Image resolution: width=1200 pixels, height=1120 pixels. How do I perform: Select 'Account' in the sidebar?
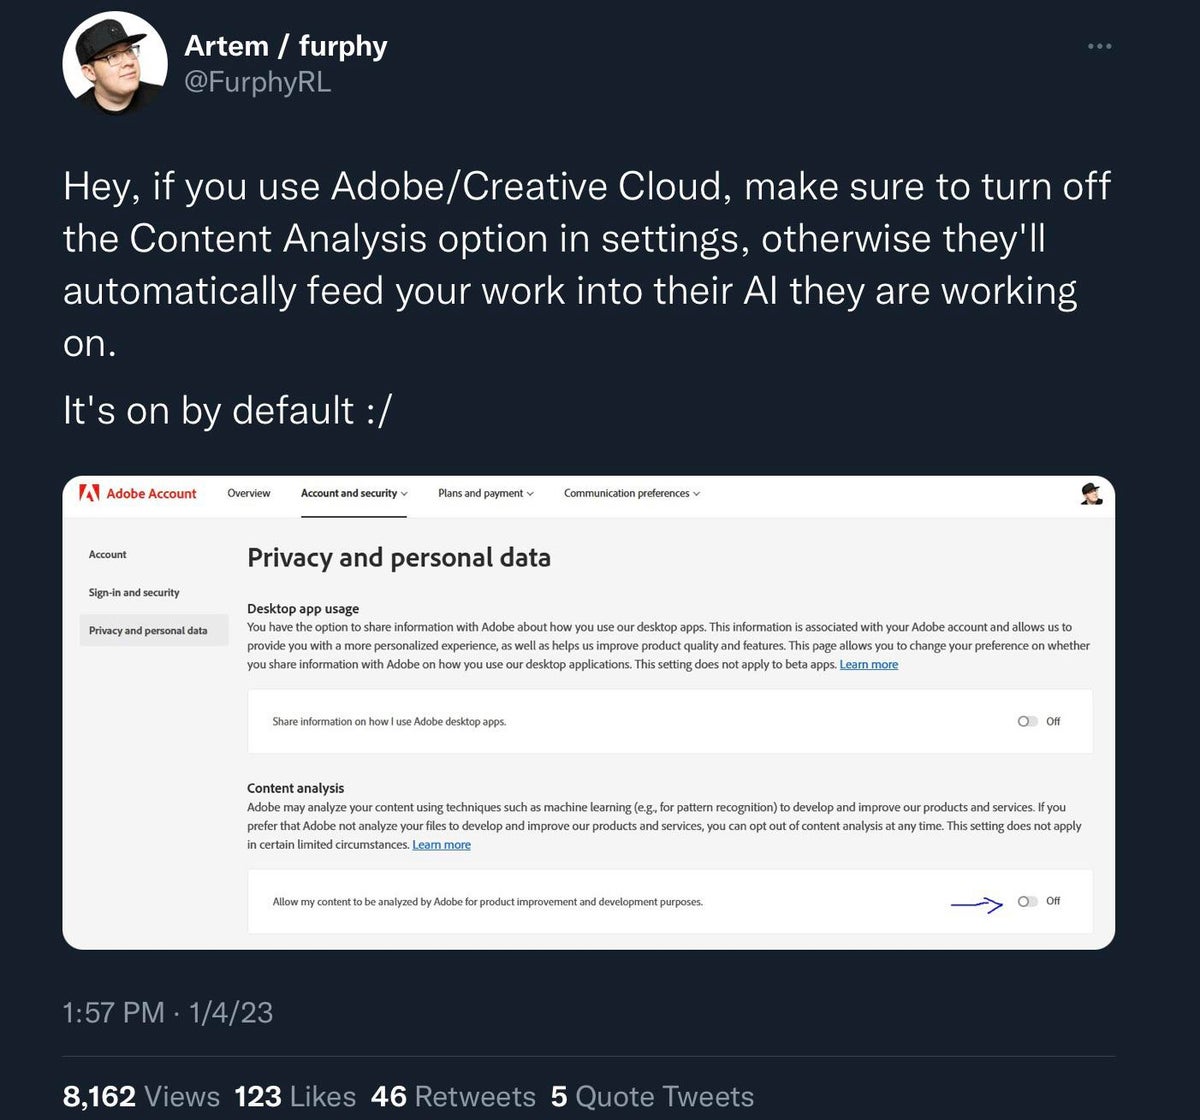(107, 554)
